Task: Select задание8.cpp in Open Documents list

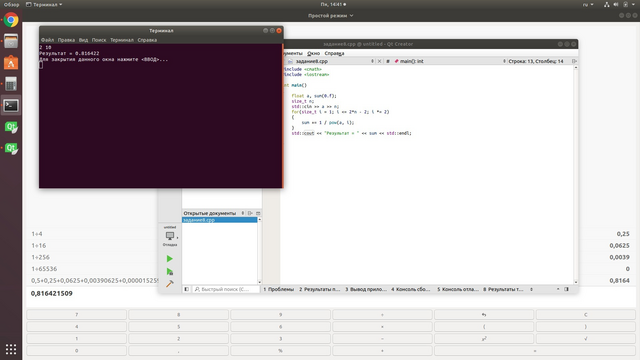Action: 220,220
